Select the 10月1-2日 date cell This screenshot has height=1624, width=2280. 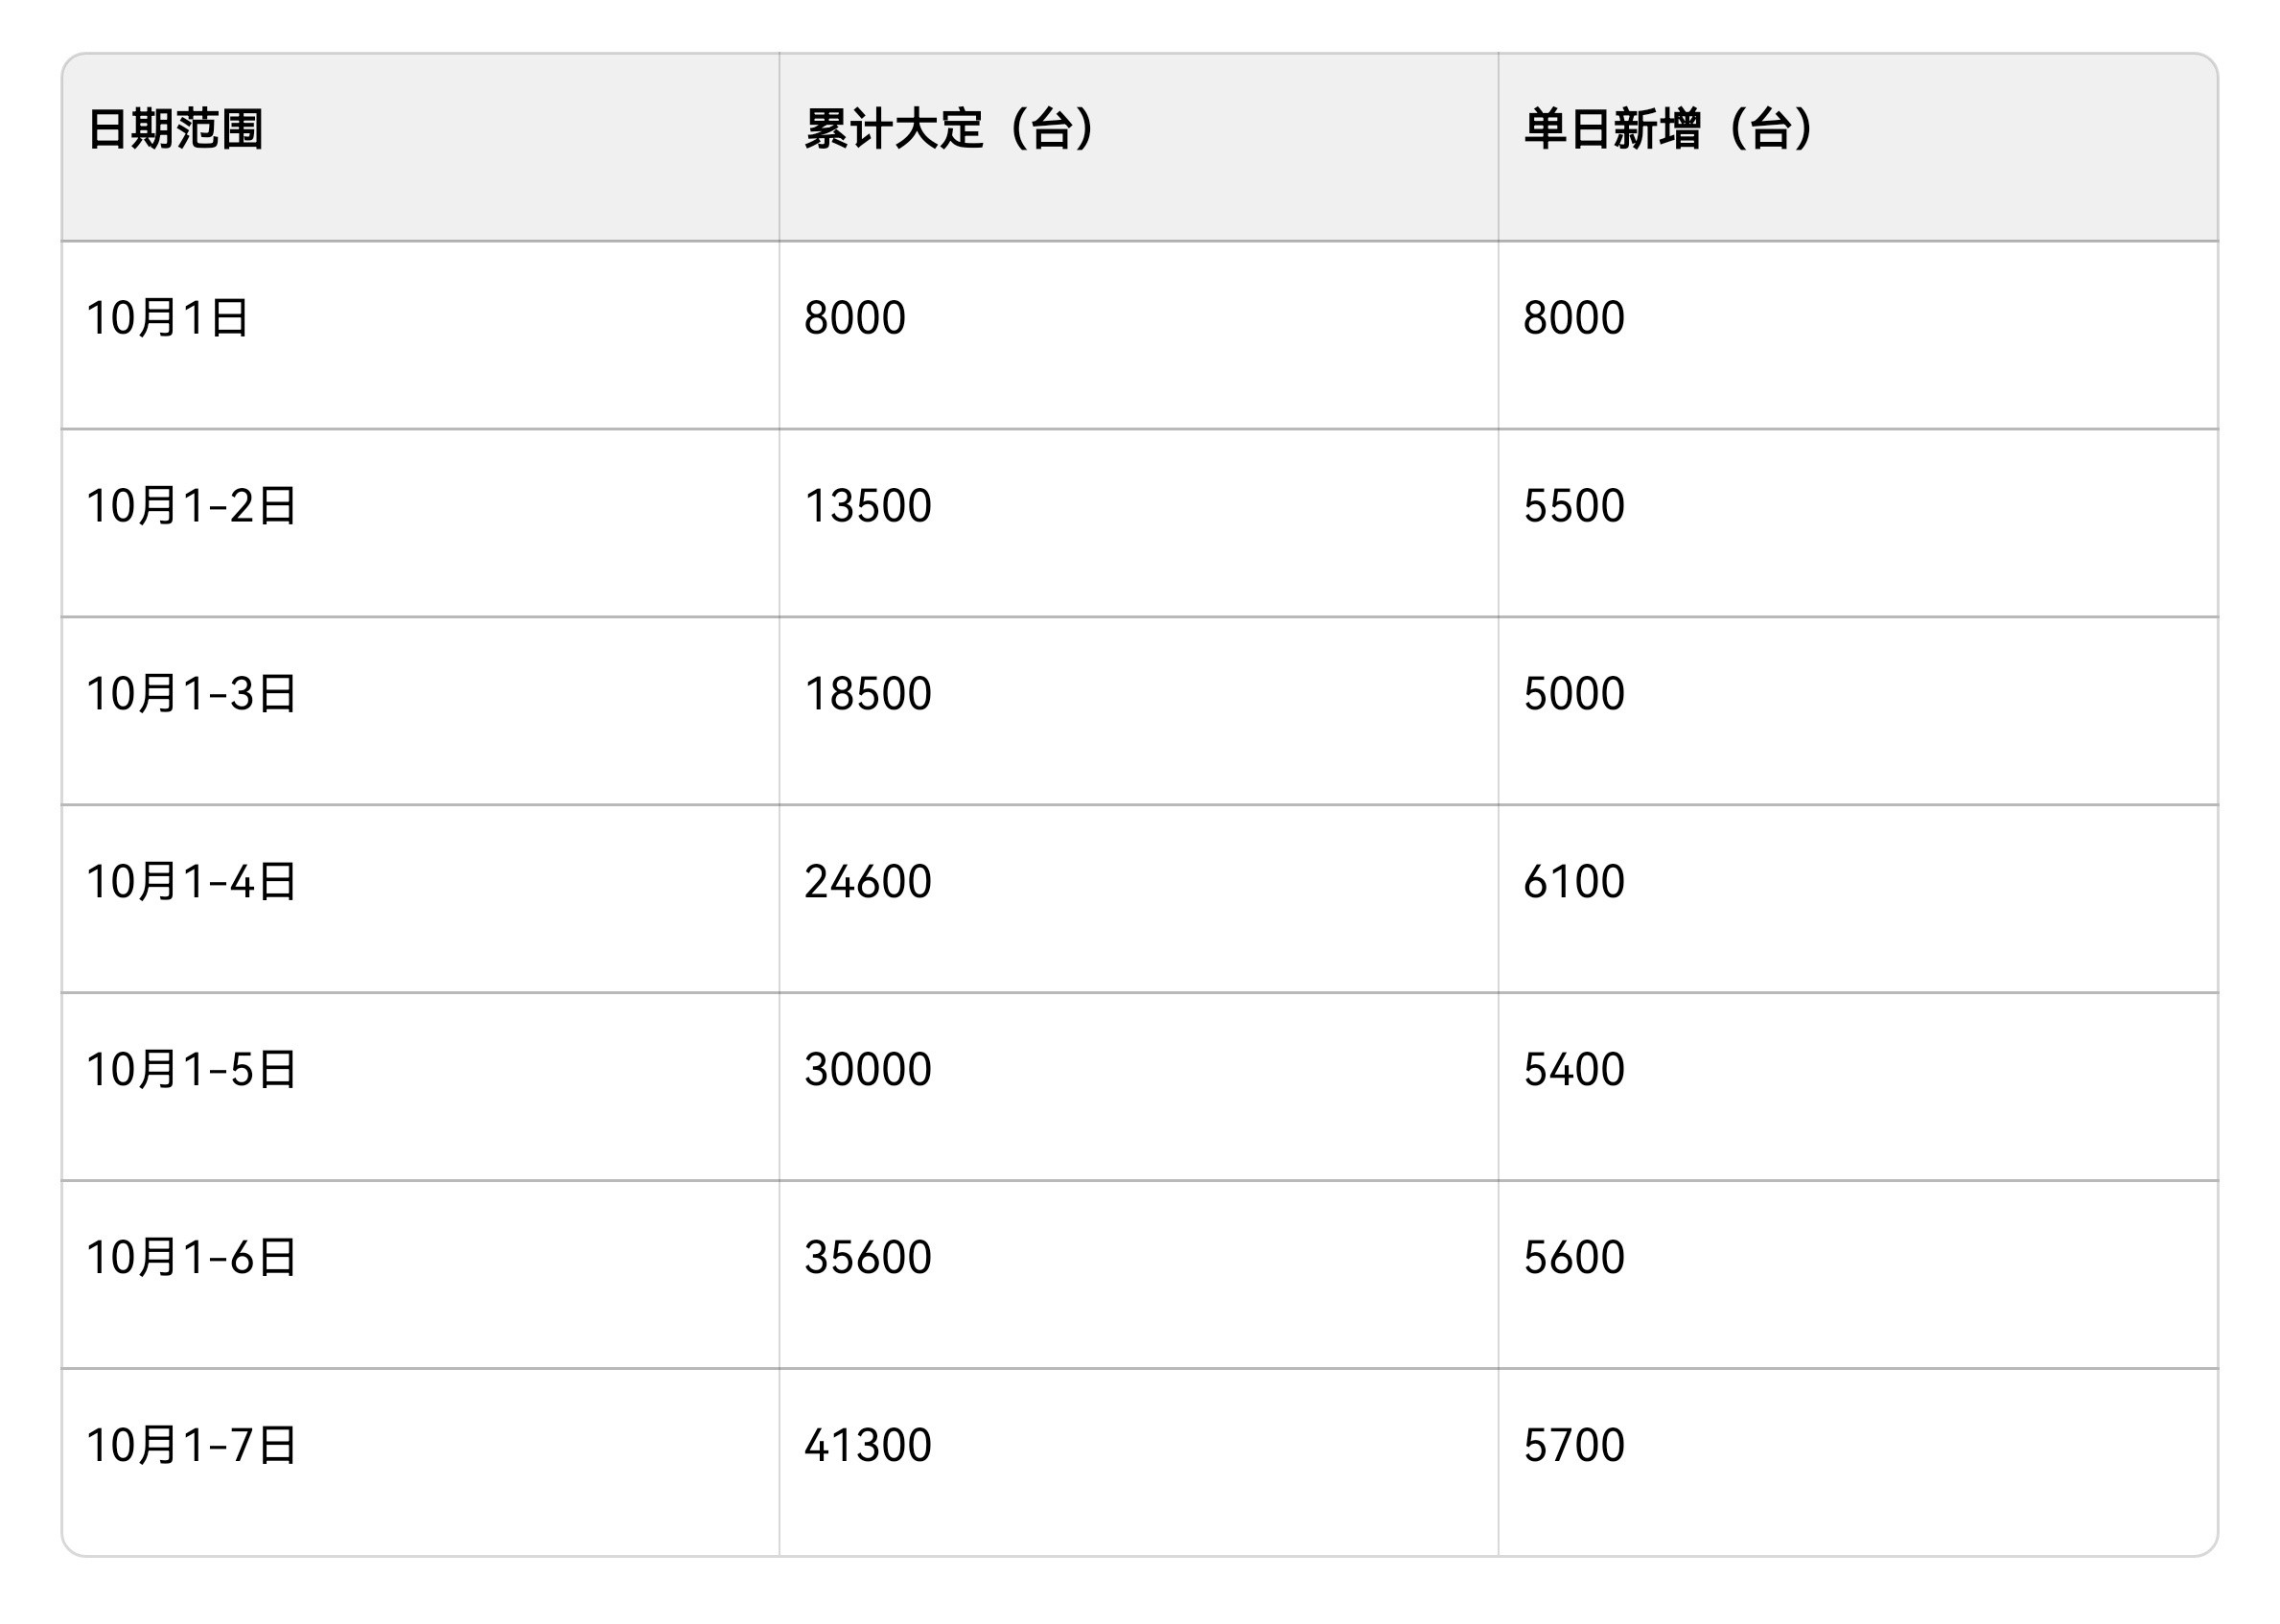coord(191,506)
